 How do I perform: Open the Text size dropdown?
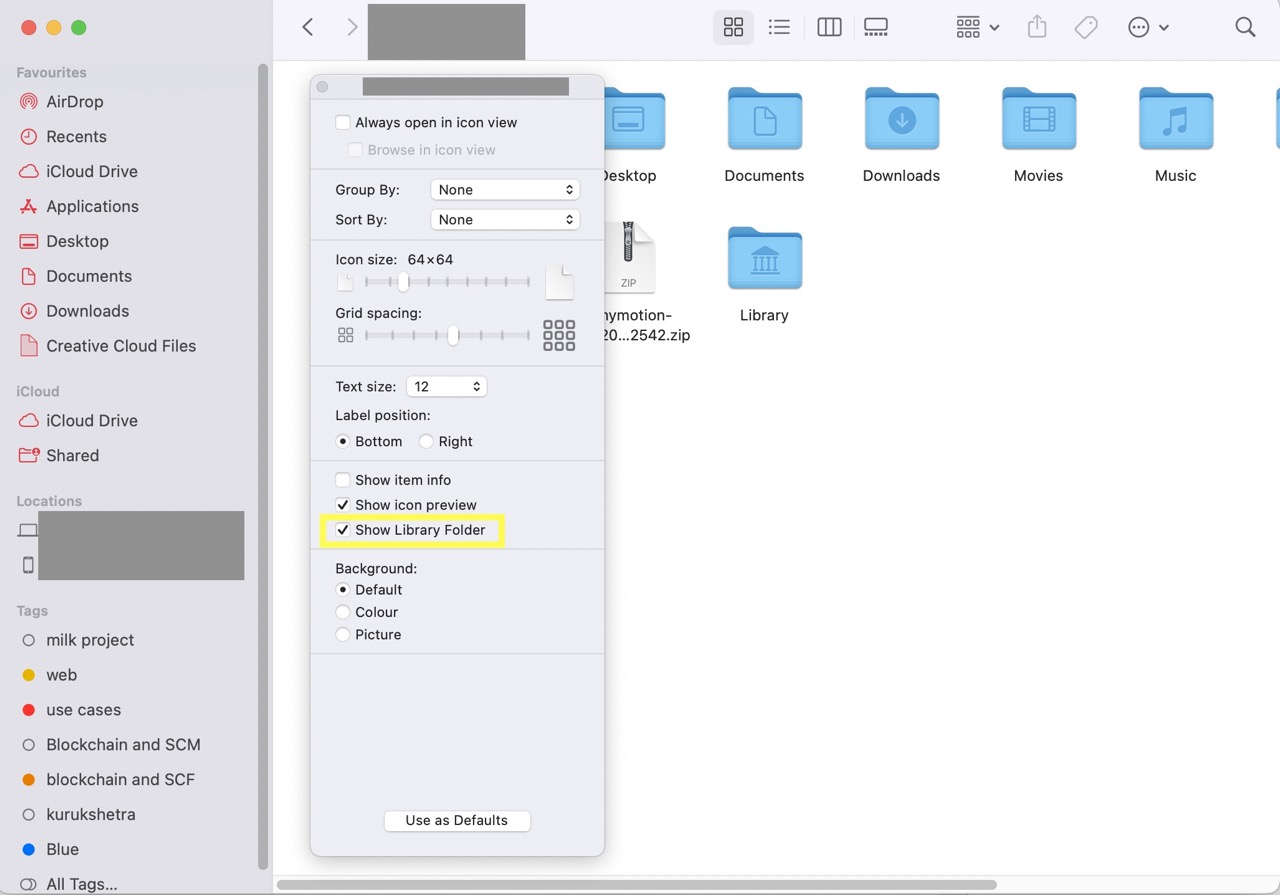pos(446,386)
